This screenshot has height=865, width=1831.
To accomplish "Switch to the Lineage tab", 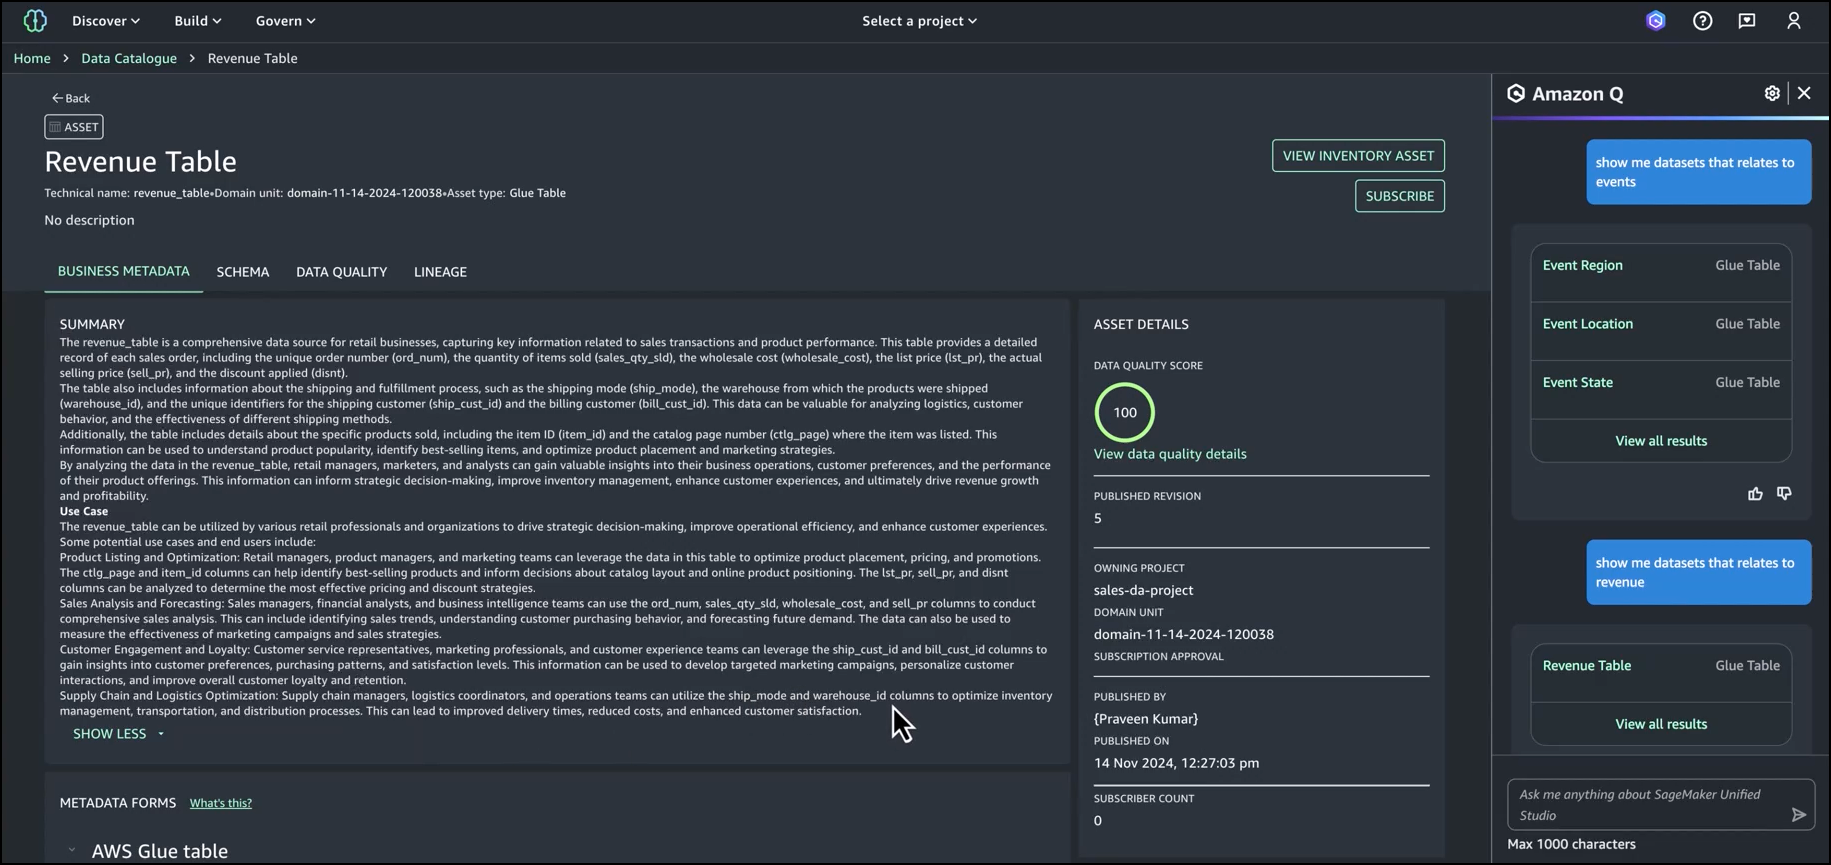I will tap(440, 272).
